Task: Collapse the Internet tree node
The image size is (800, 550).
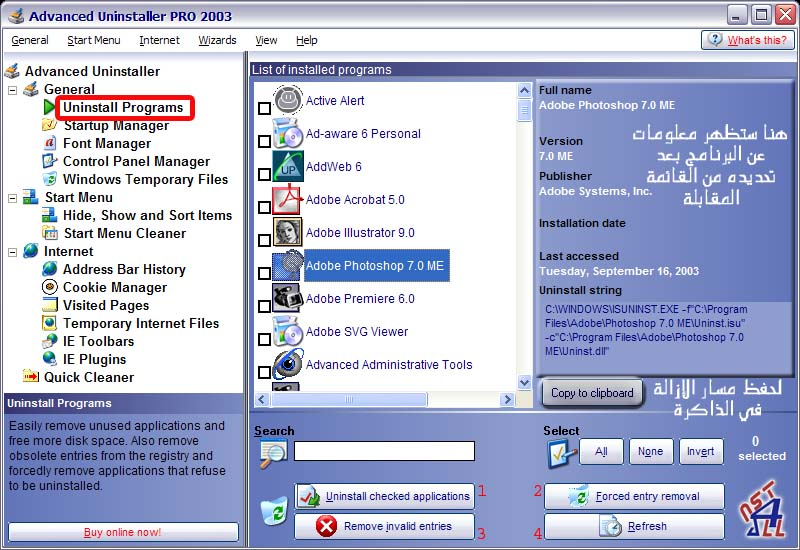Action: pyautogui.click(x=12, y=252)
